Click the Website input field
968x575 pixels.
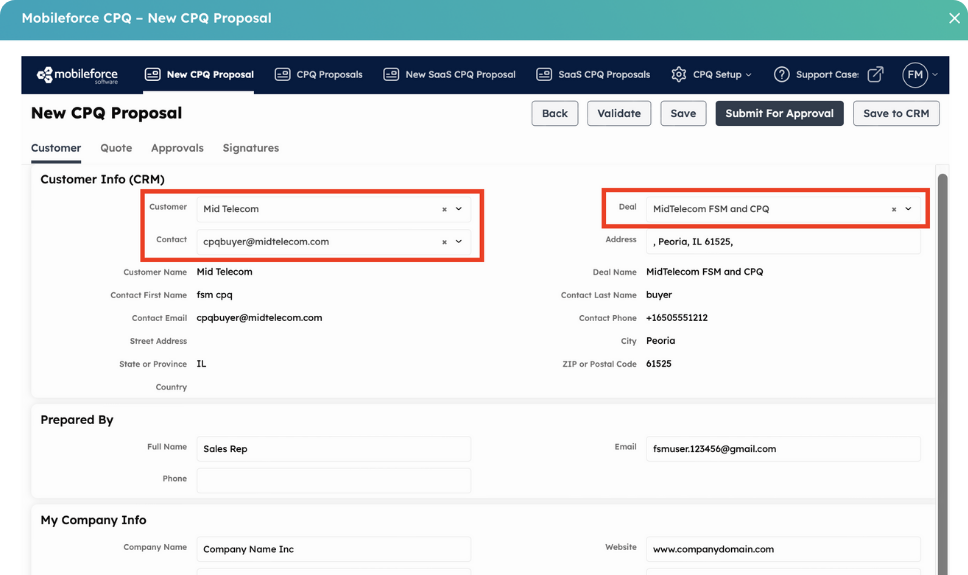pos(783,549)
